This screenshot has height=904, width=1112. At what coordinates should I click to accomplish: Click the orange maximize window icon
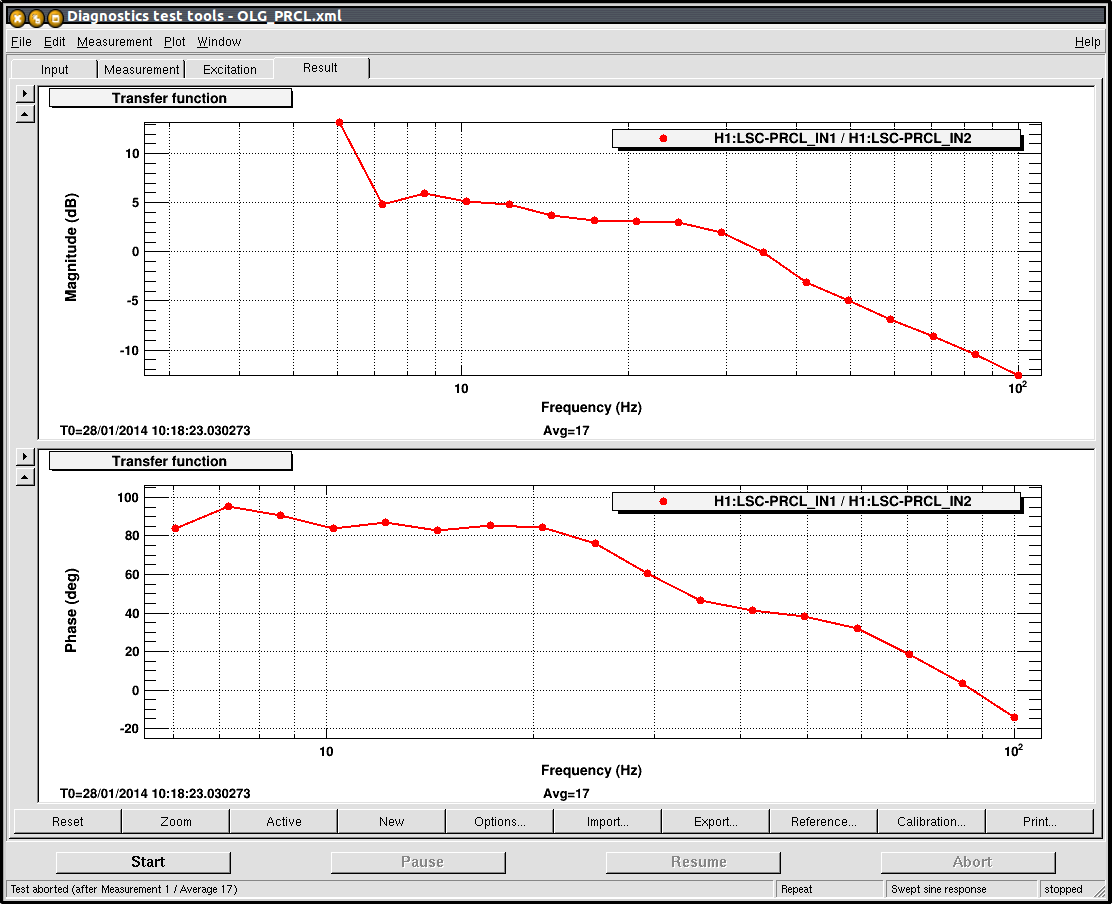coord(55,18)
